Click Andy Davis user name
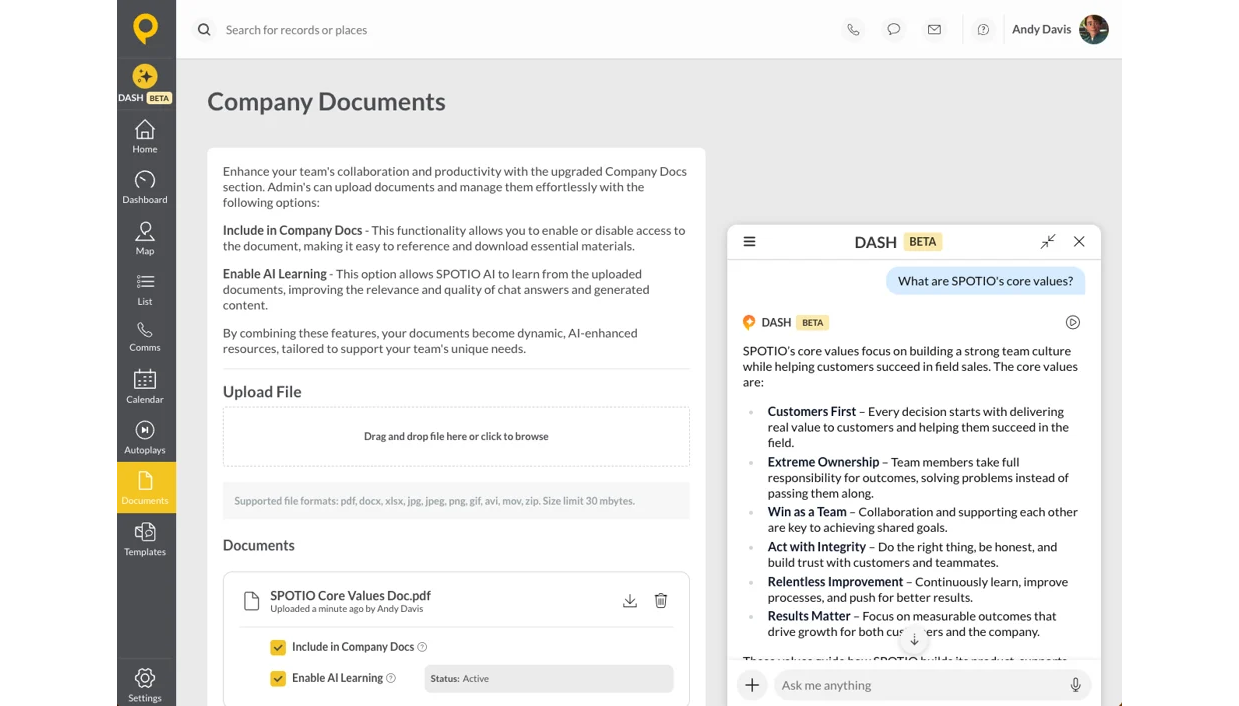1239x706 pixels. coord(1041,29)
